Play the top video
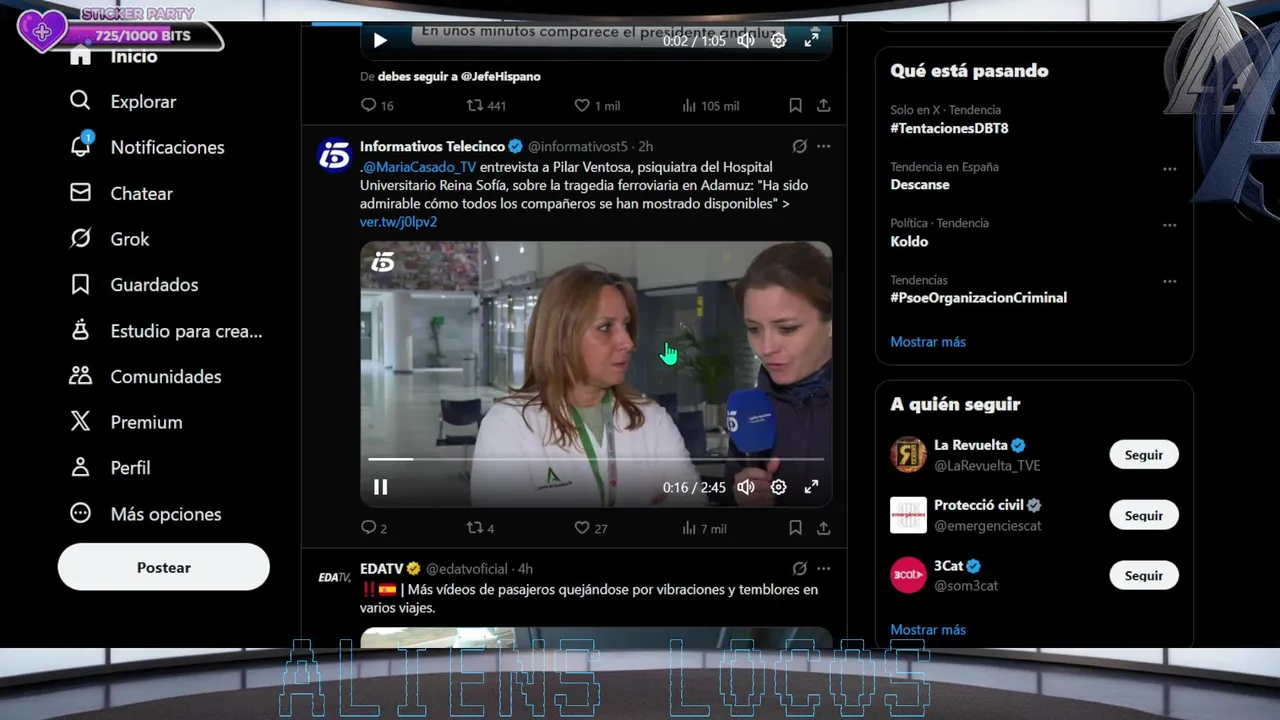This screenshot has height=720, width=1280. [380, 40]
